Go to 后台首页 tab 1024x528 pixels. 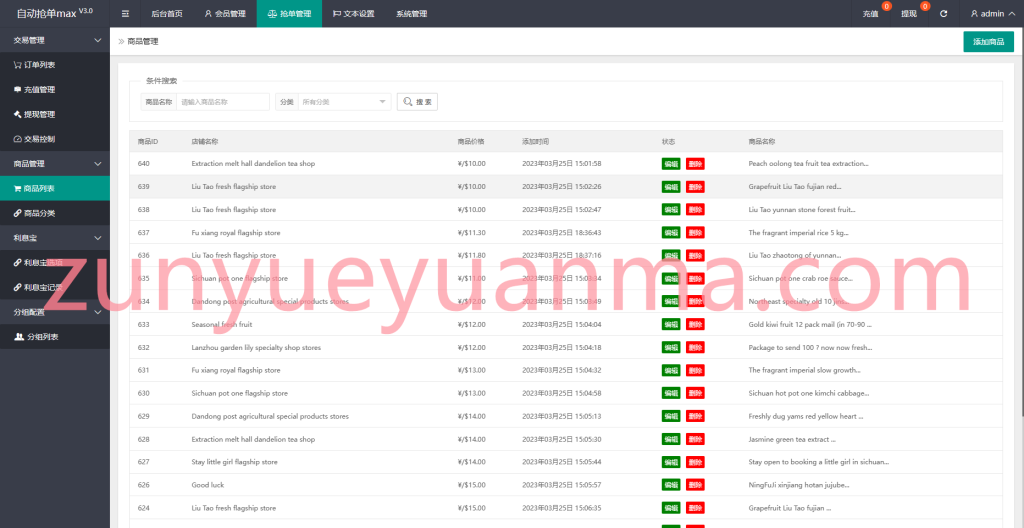[x=167, y=14]
